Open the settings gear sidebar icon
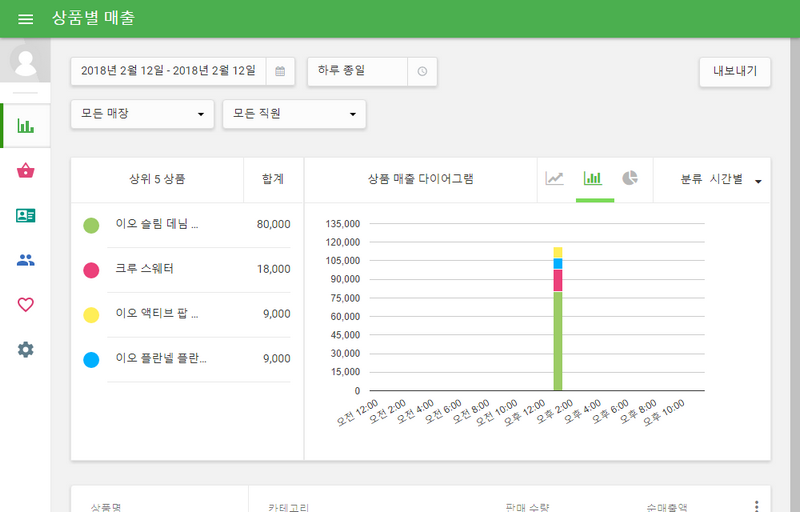Image resolution: width=800 pixels, height=512 pixels. pos(26,349)
